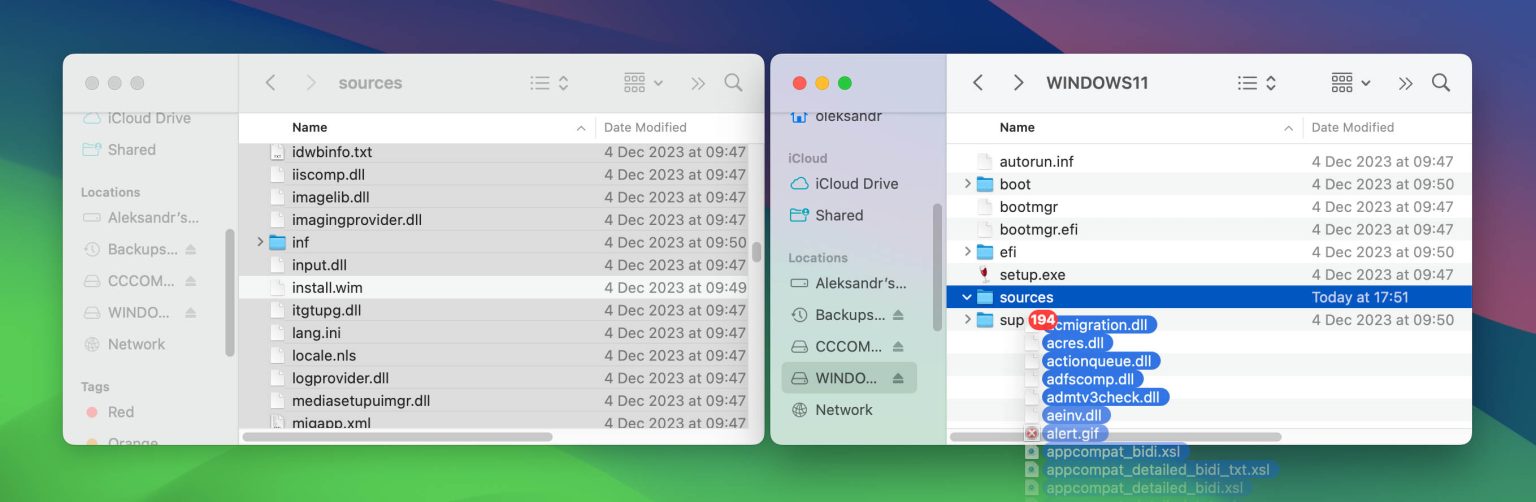Viewport: 1536px width, 502px height.
Task: Search in the WINDOWS11 window
Action: pos(1441,82)
